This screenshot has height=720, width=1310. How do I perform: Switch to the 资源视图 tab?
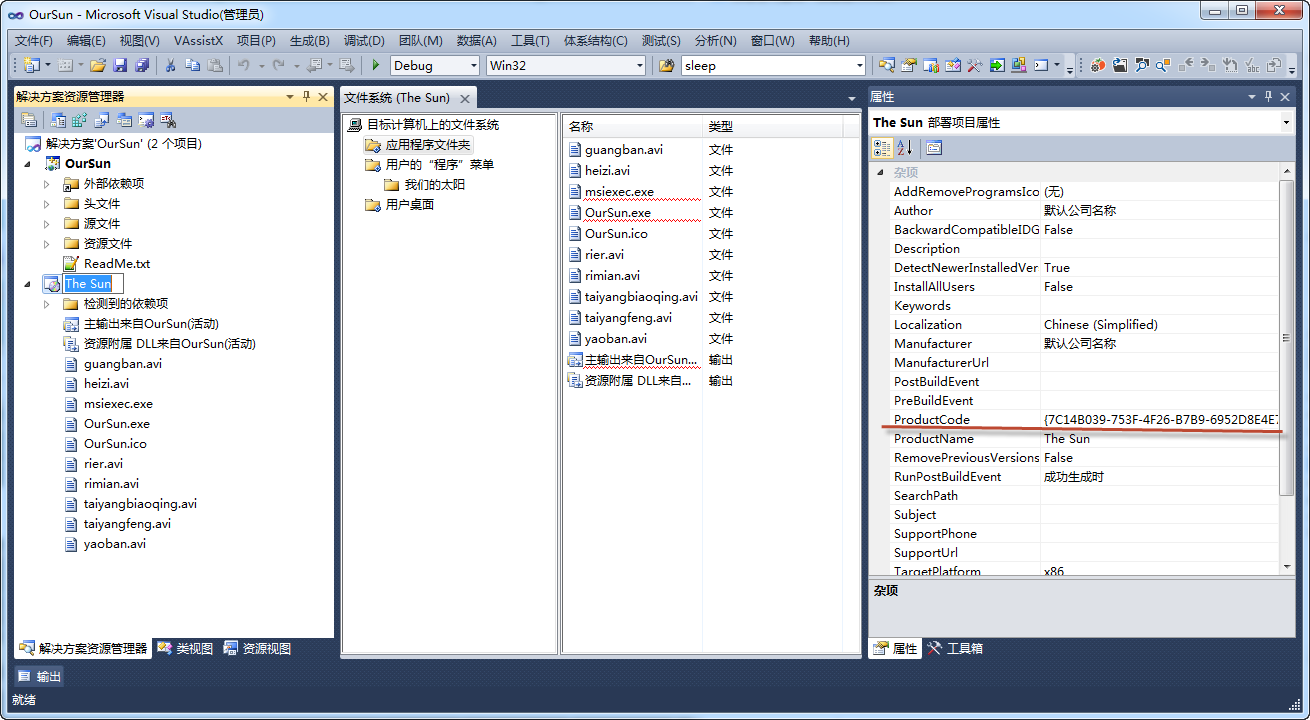click(x=257, y=648)
